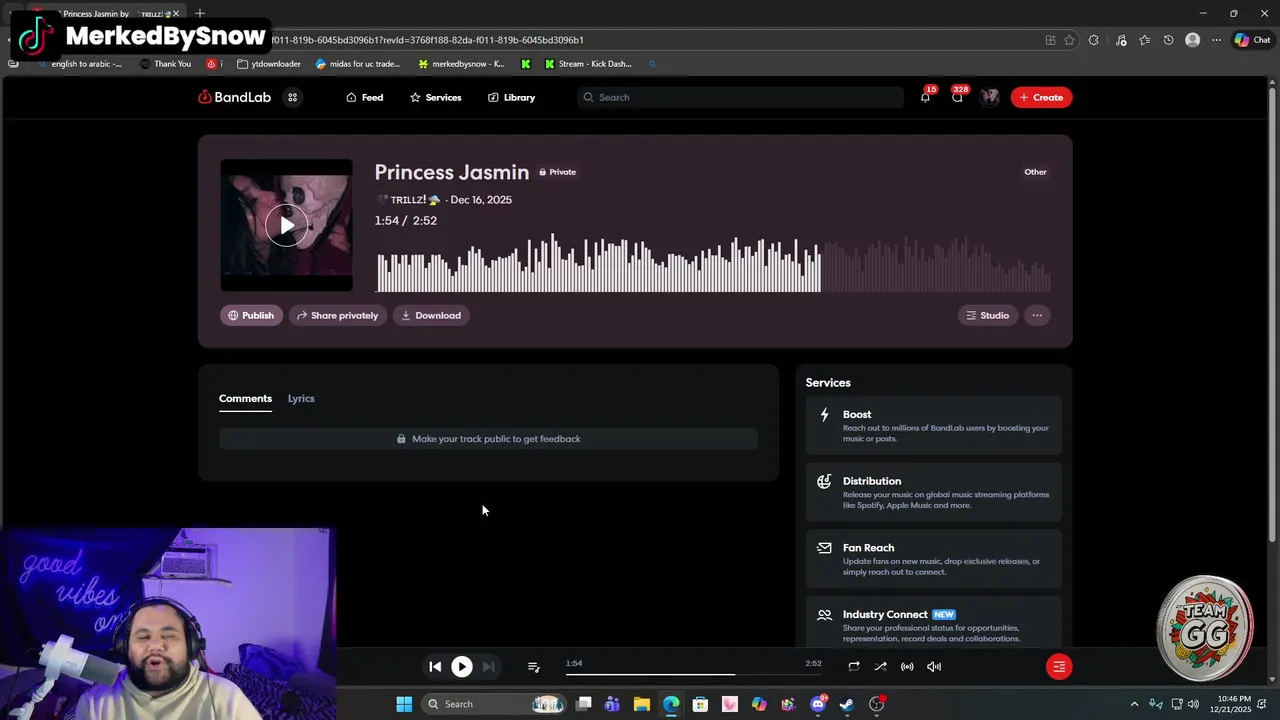Open chat messages with 328 badge
1280x720 pixels.
click(957, 97)
